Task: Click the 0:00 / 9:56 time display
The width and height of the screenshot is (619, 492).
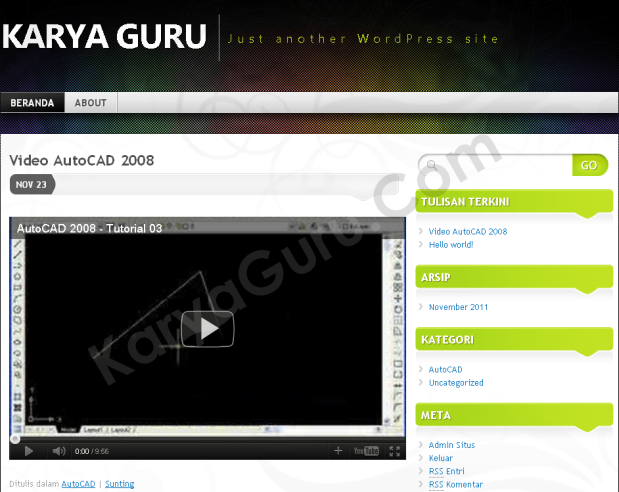Action: click(x=92, y=451)
